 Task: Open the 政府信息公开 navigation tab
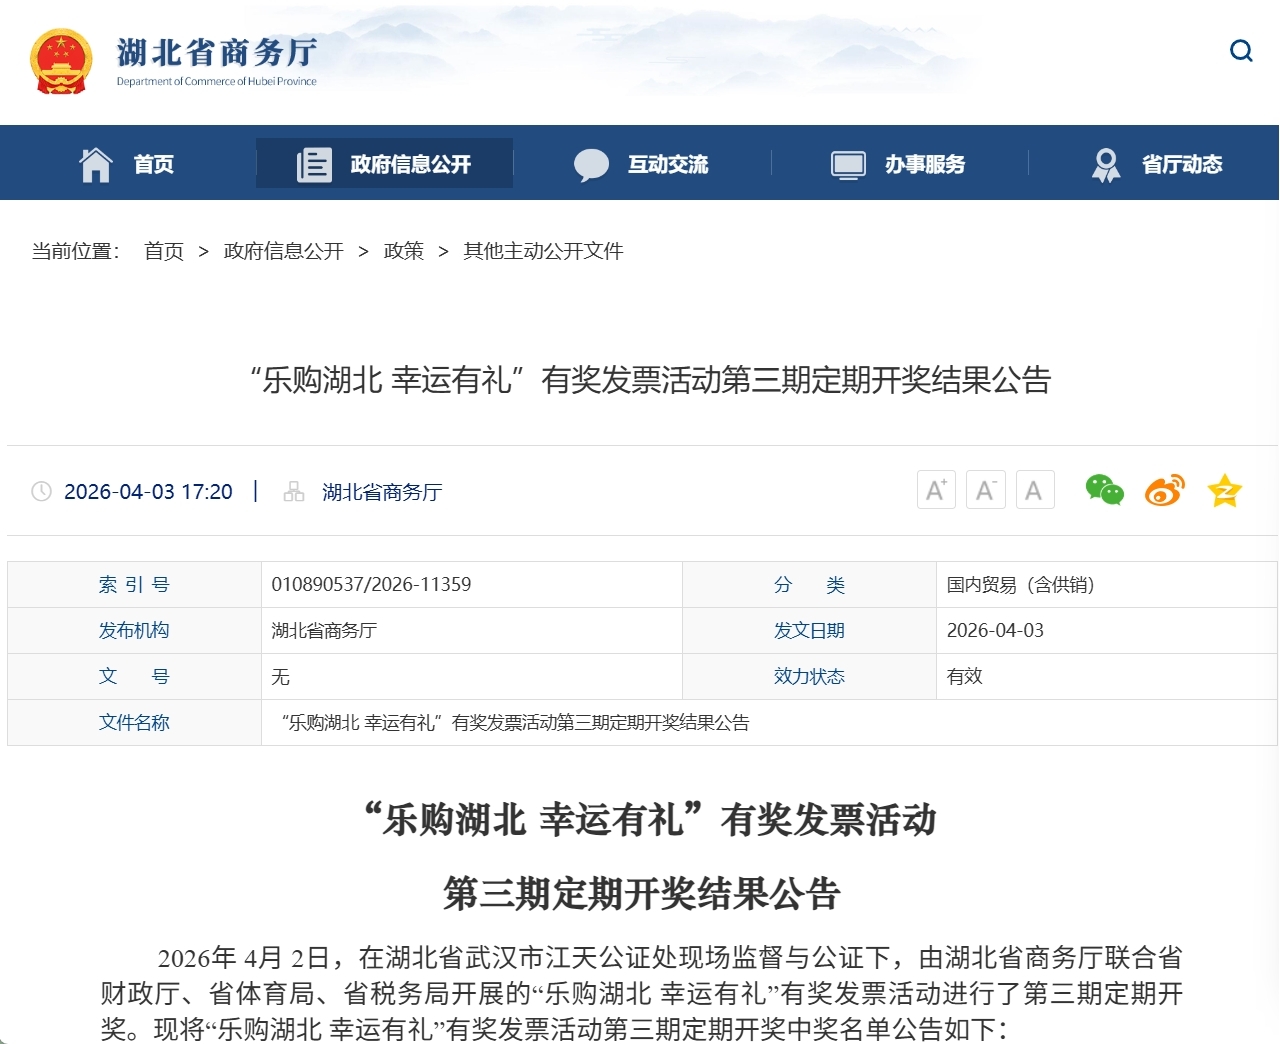point(410,164)
